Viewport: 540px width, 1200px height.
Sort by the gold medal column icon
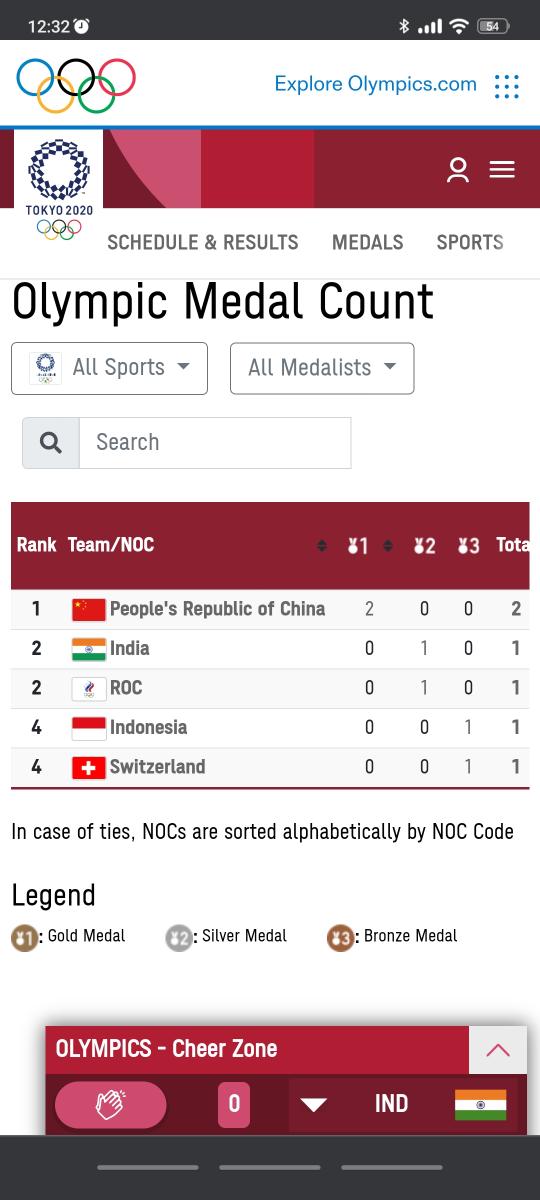[358, 546]
